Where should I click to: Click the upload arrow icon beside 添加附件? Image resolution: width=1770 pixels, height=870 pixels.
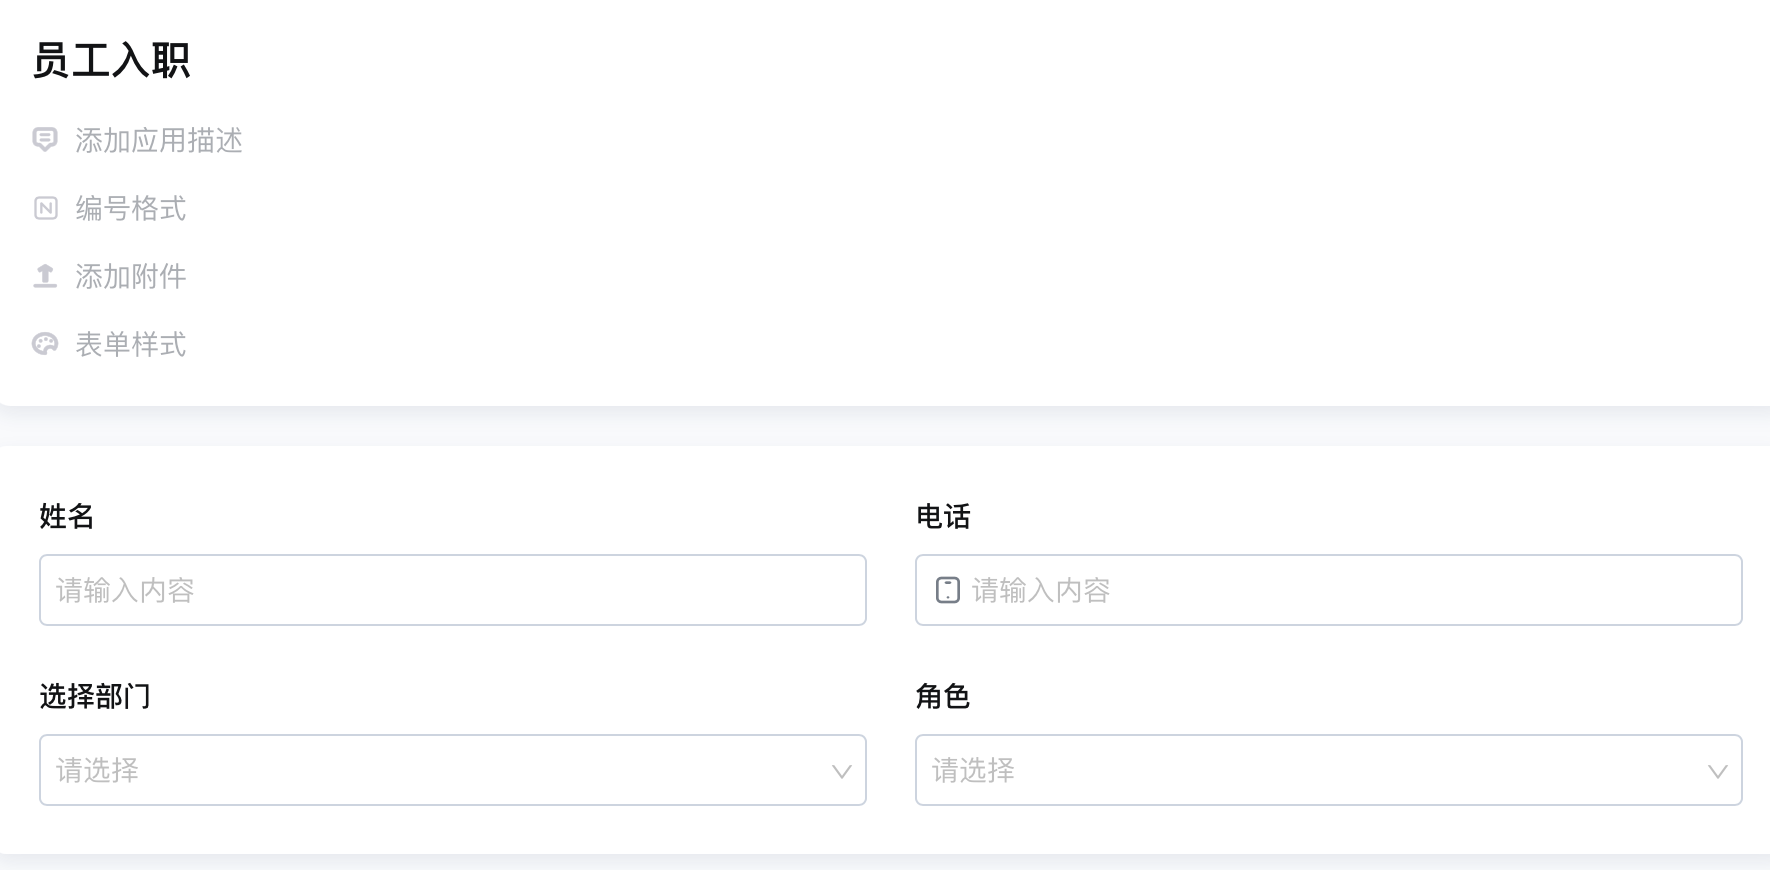coord(45,276)
